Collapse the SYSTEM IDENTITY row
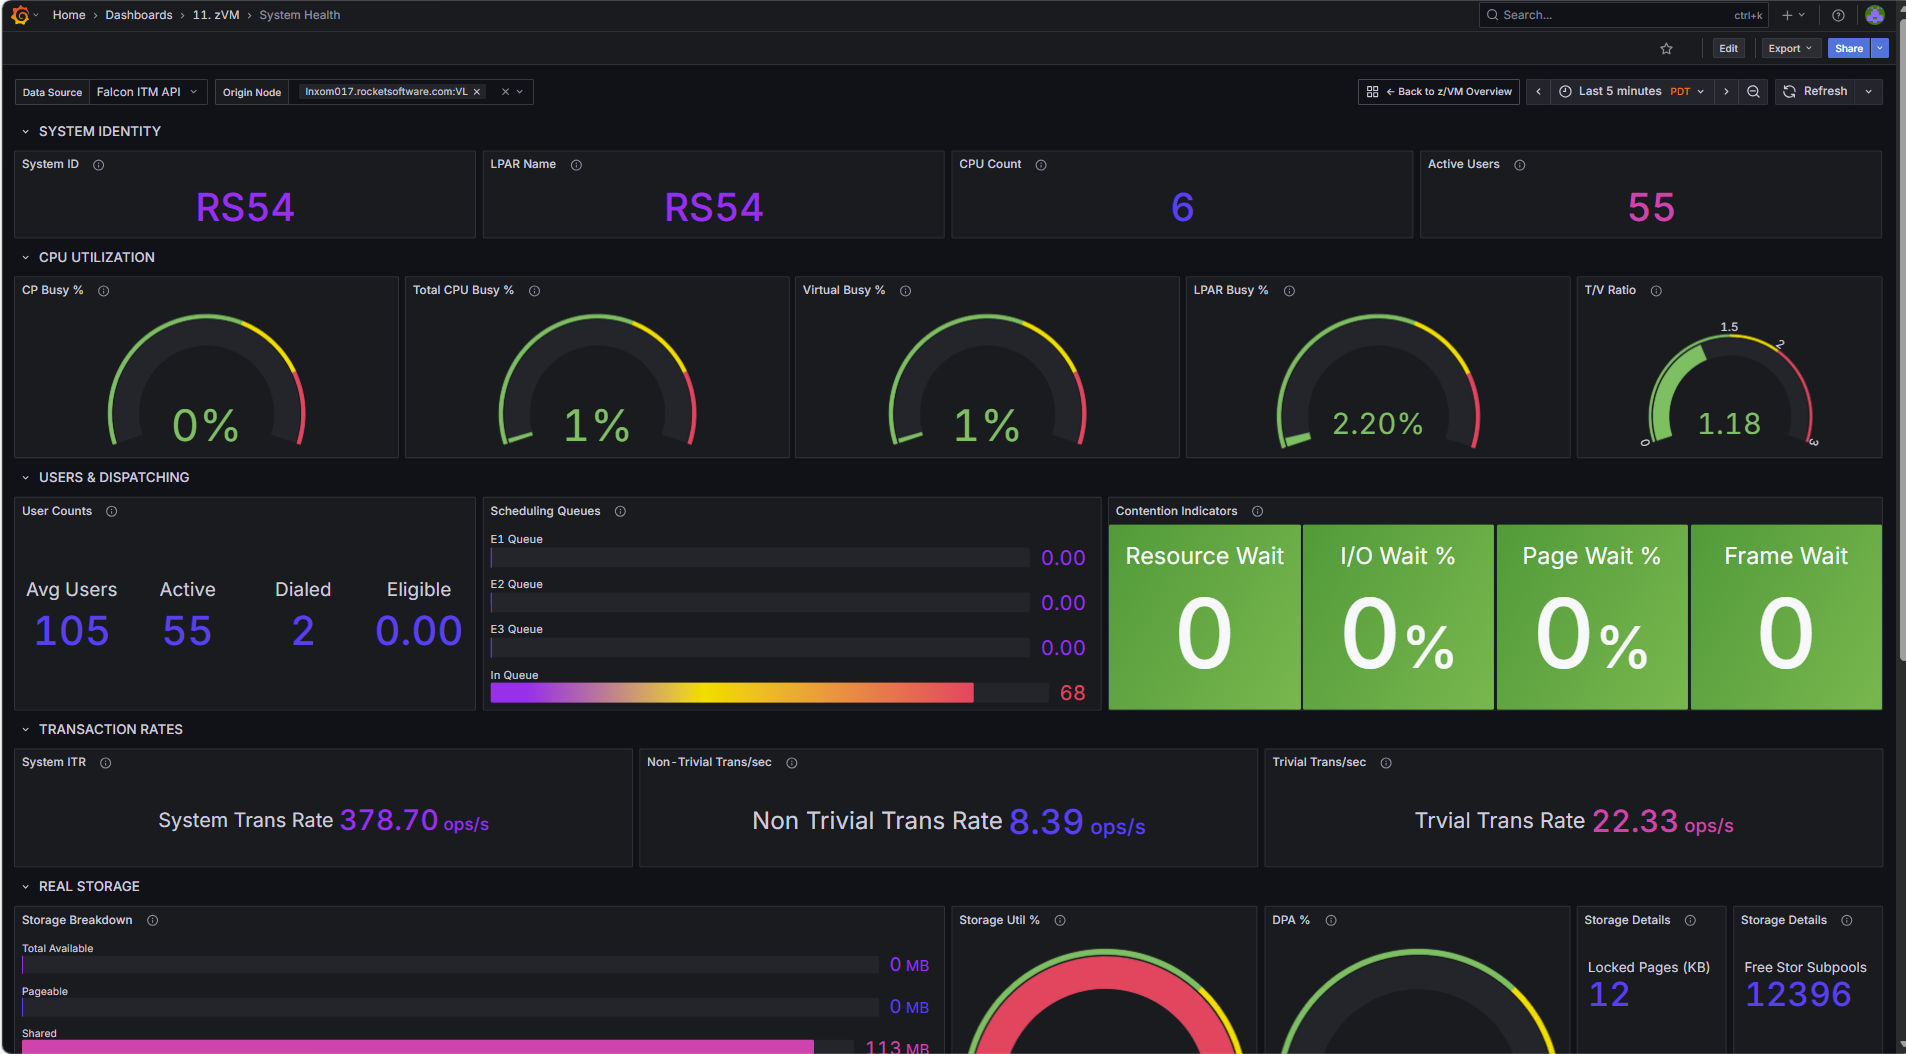Image resolution: width=1906 pixels, height=1054 pixels. click(26, 132)
